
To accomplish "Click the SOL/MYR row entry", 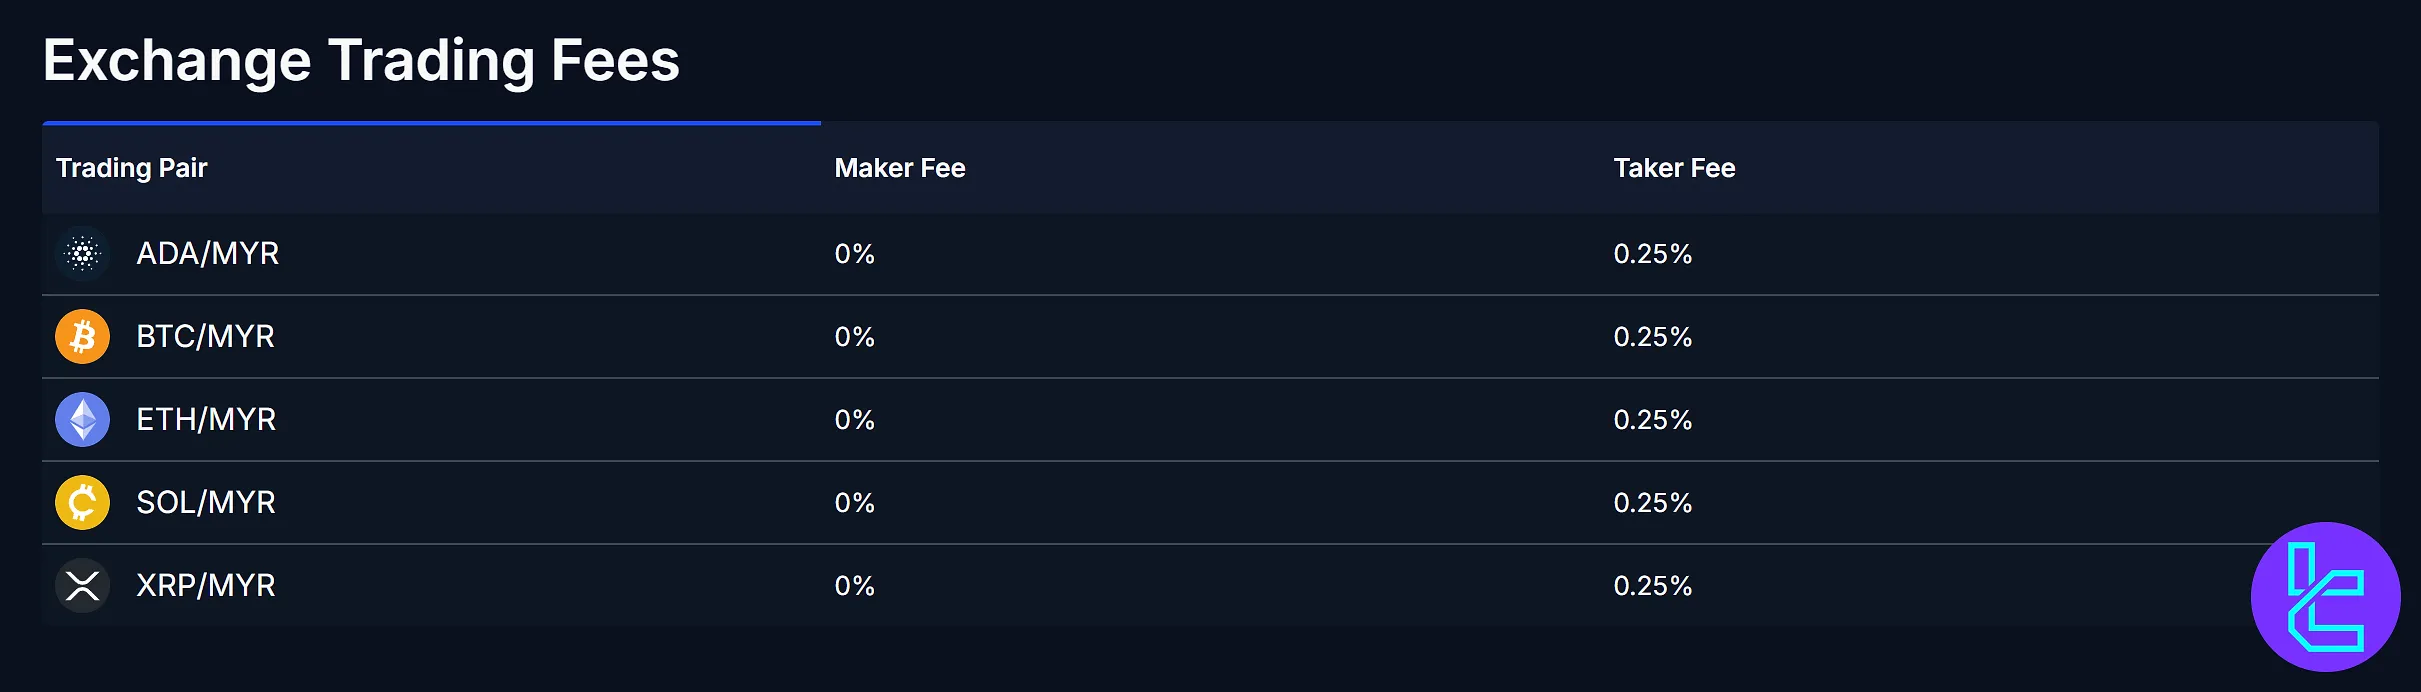I will pos(205,502).
